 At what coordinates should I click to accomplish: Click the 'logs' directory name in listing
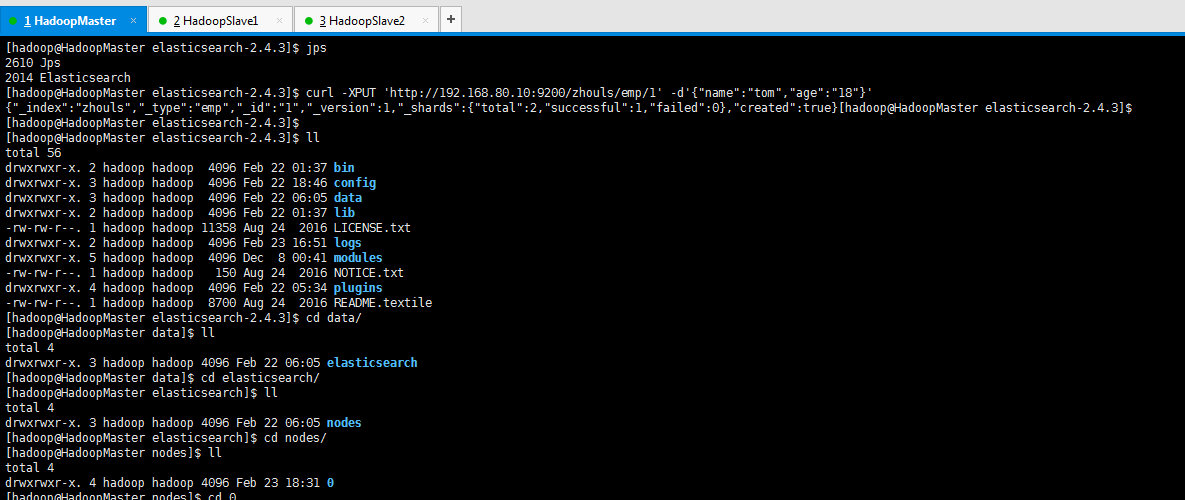348,242
